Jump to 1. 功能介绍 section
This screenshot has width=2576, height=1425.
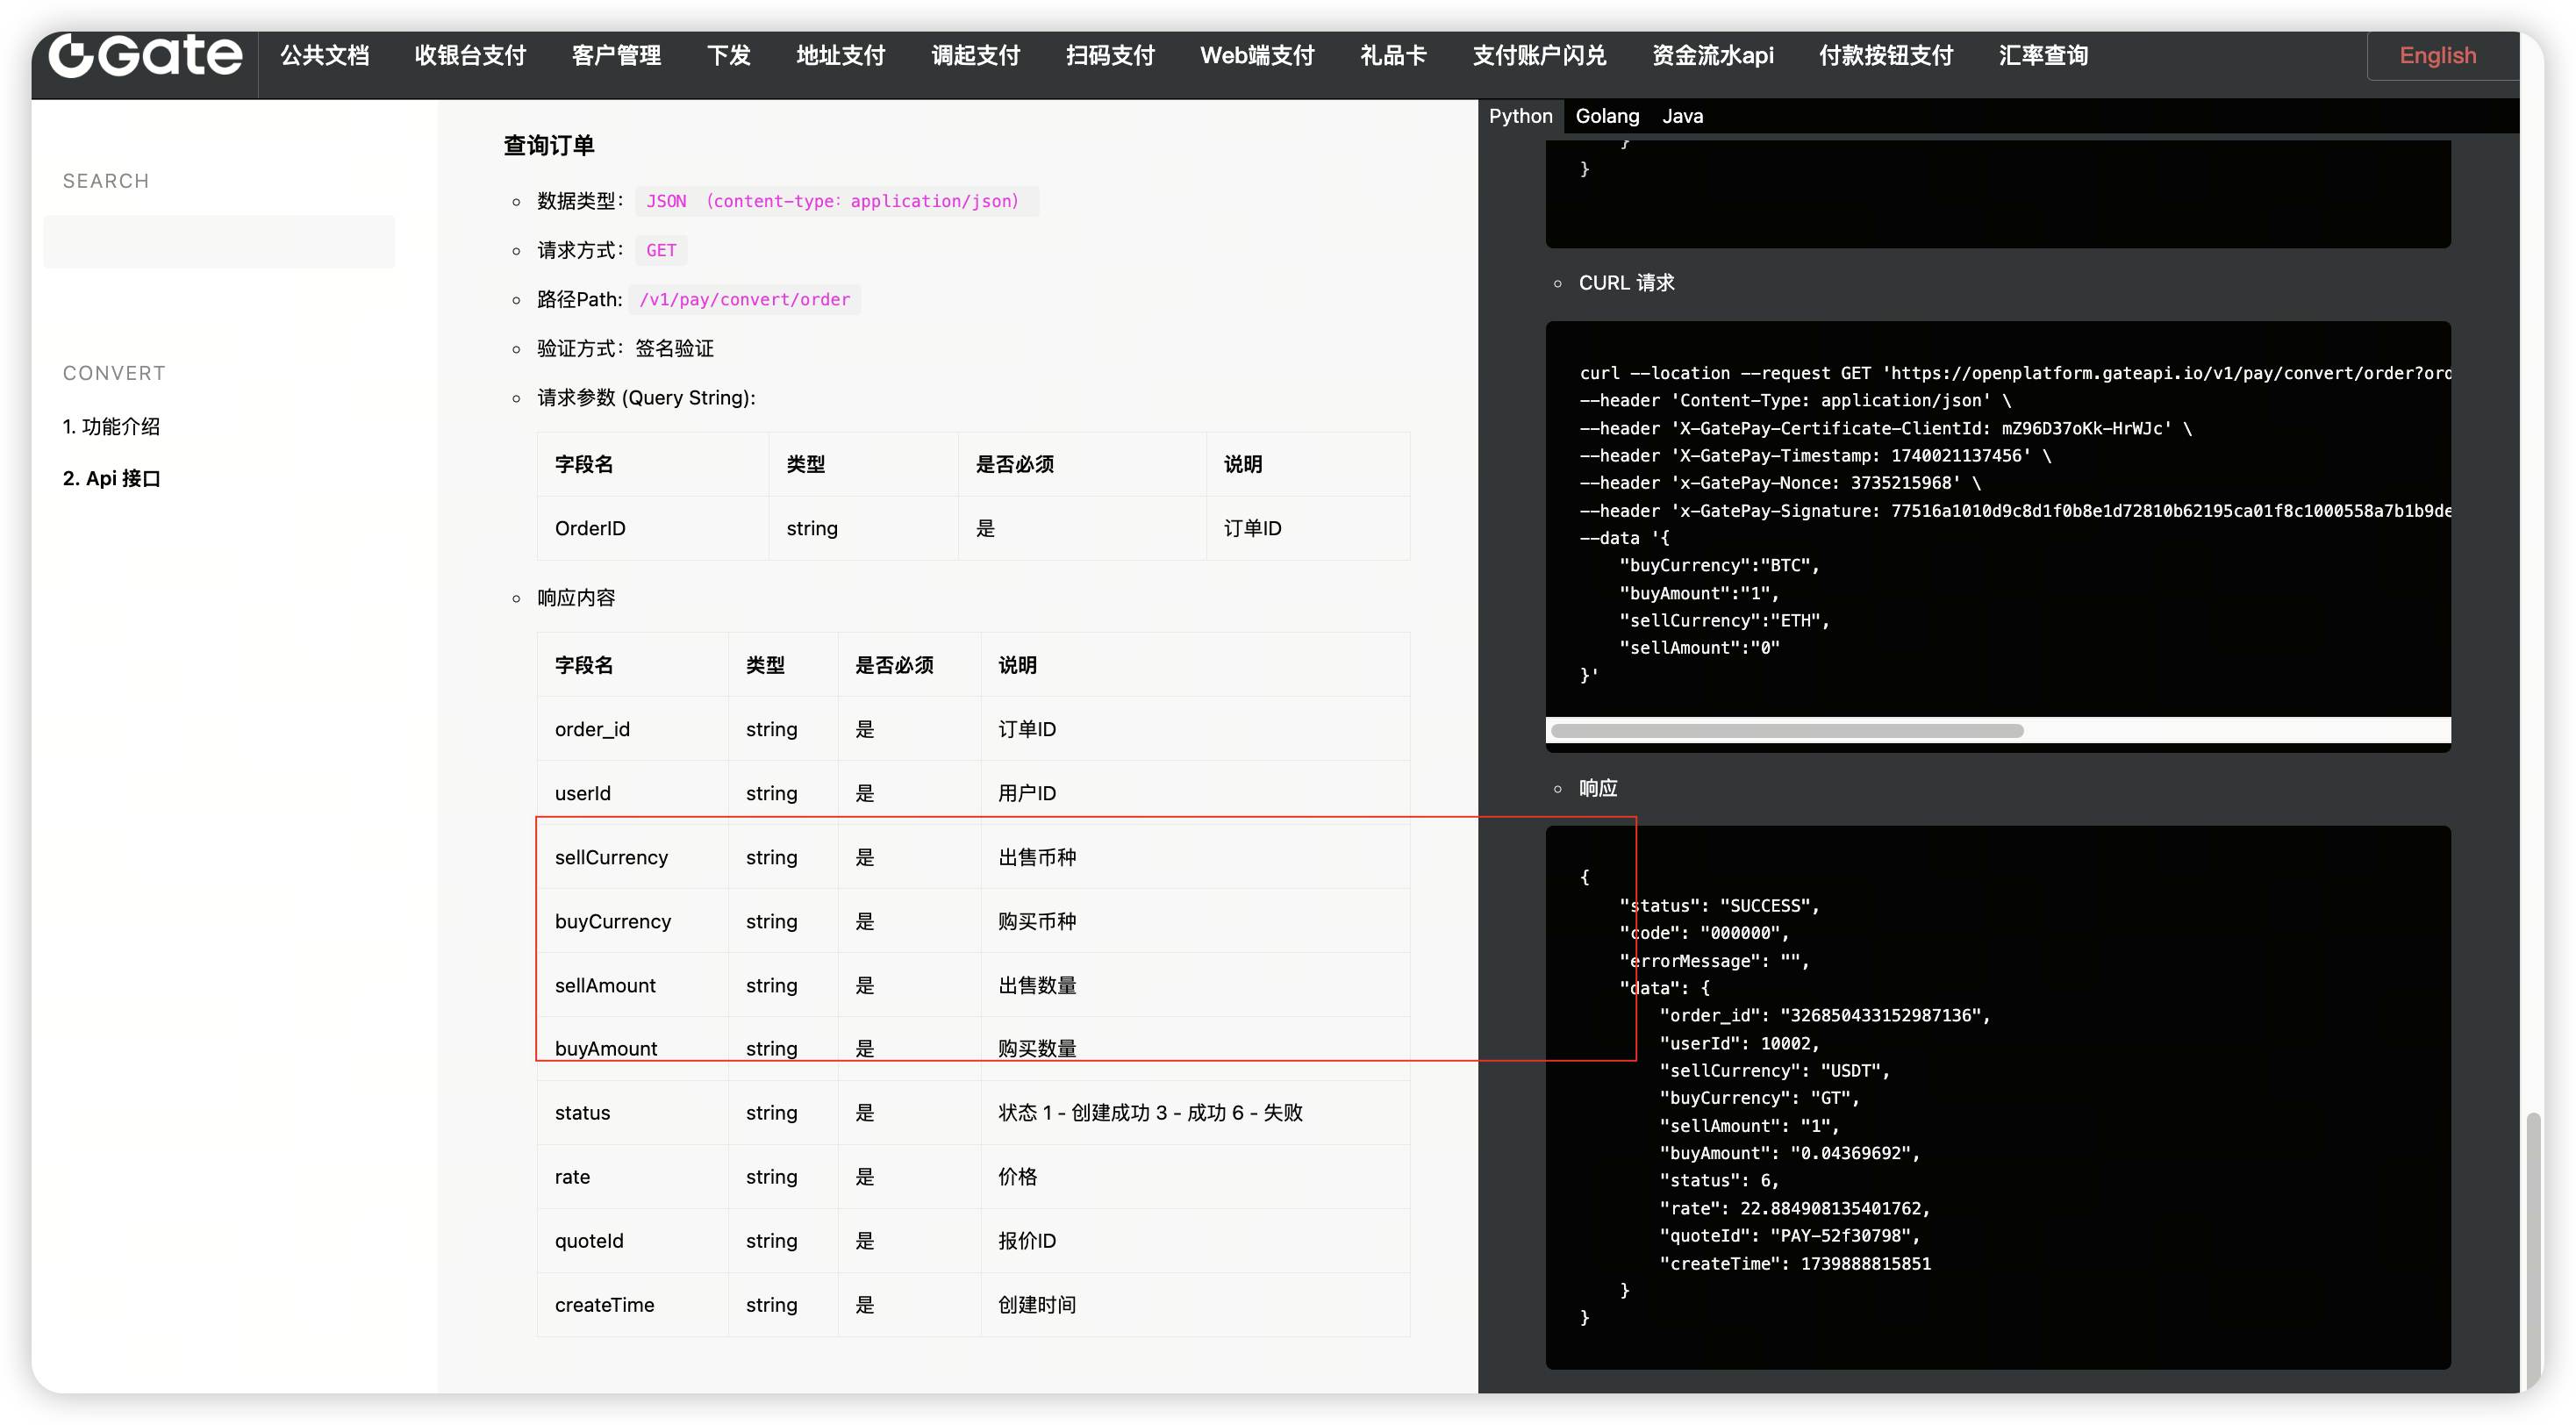coord(111,426)
